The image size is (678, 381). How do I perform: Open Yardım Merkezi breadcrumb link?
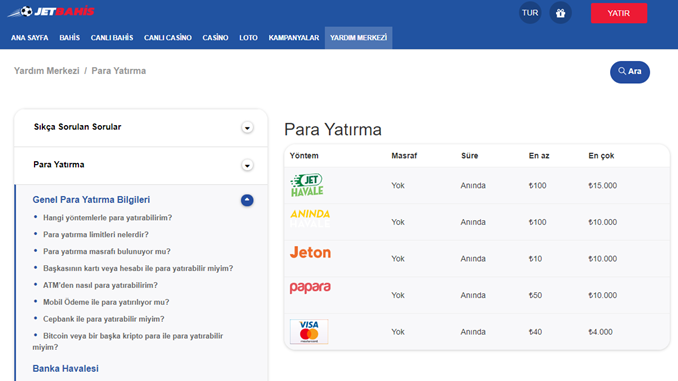[47, 71]
